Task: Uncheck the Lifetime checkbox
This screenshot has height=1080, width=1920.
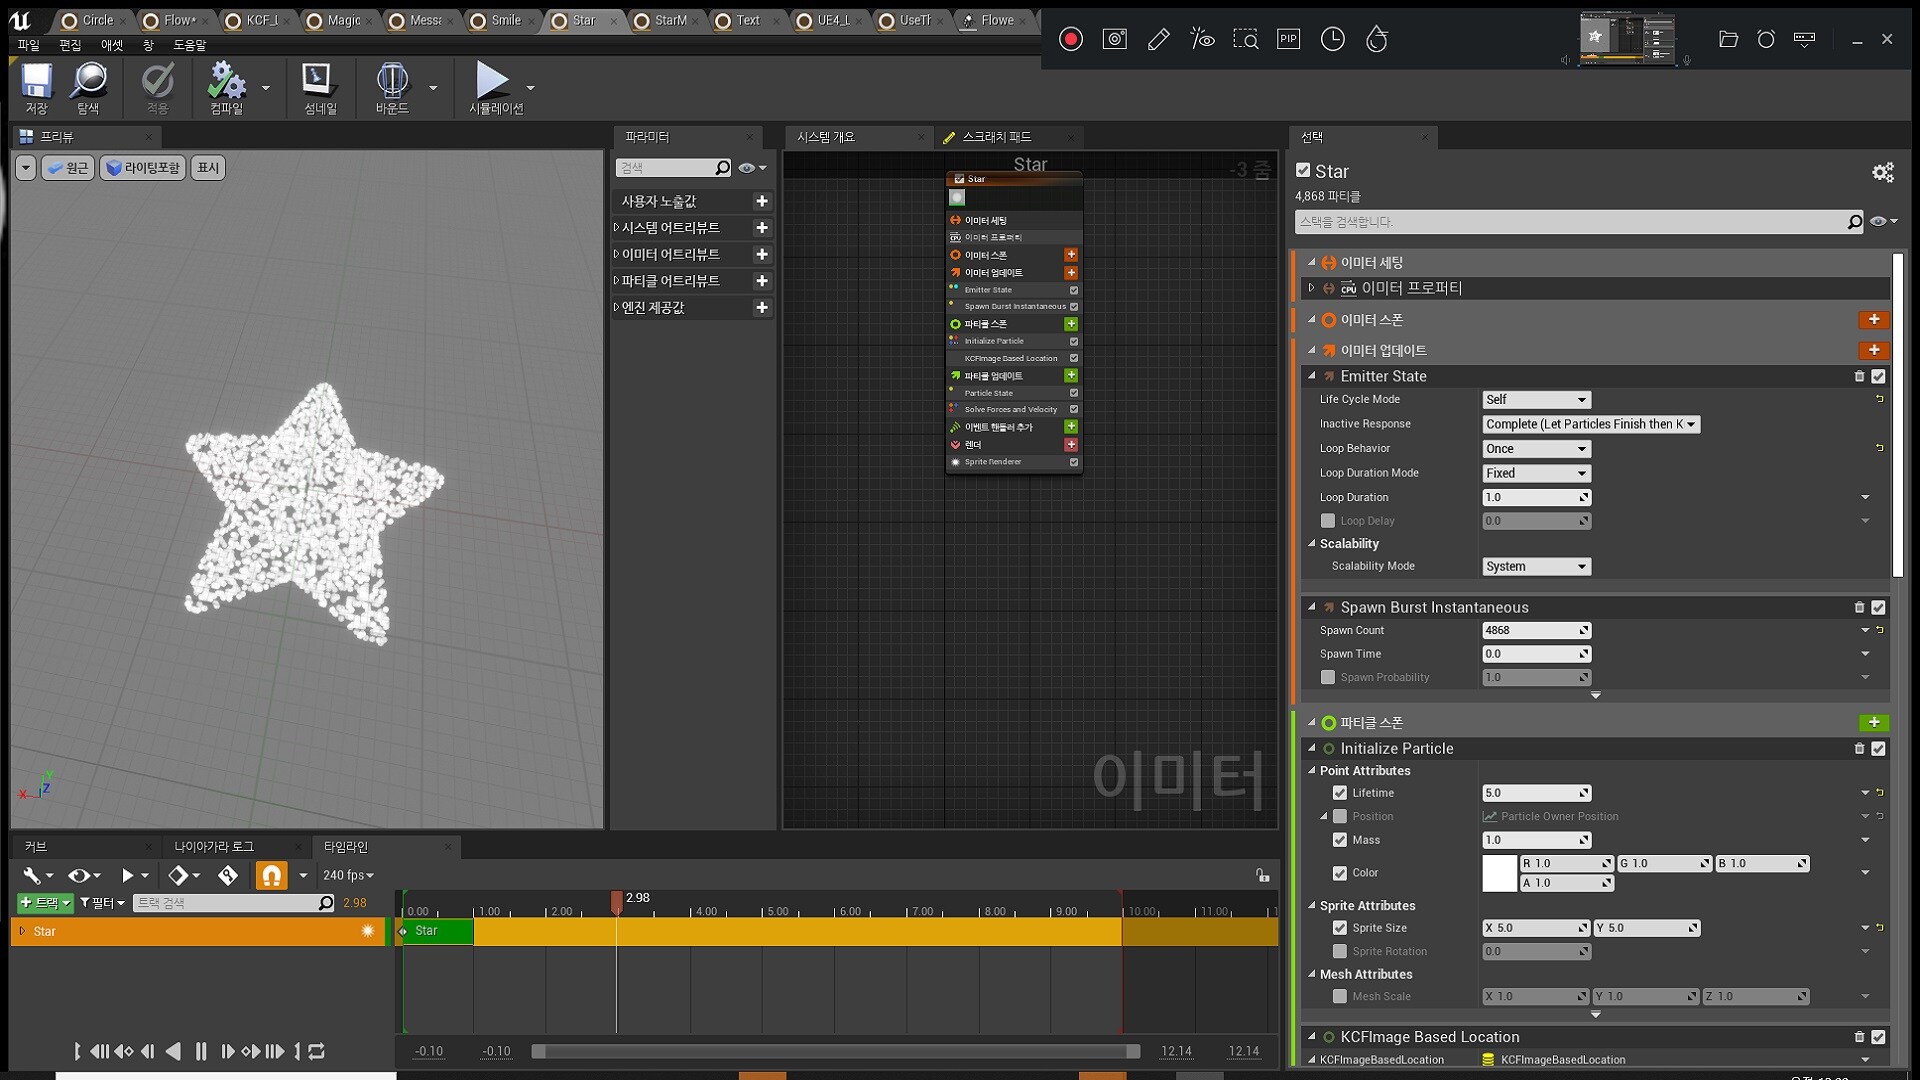Action: coord(1340,793)
